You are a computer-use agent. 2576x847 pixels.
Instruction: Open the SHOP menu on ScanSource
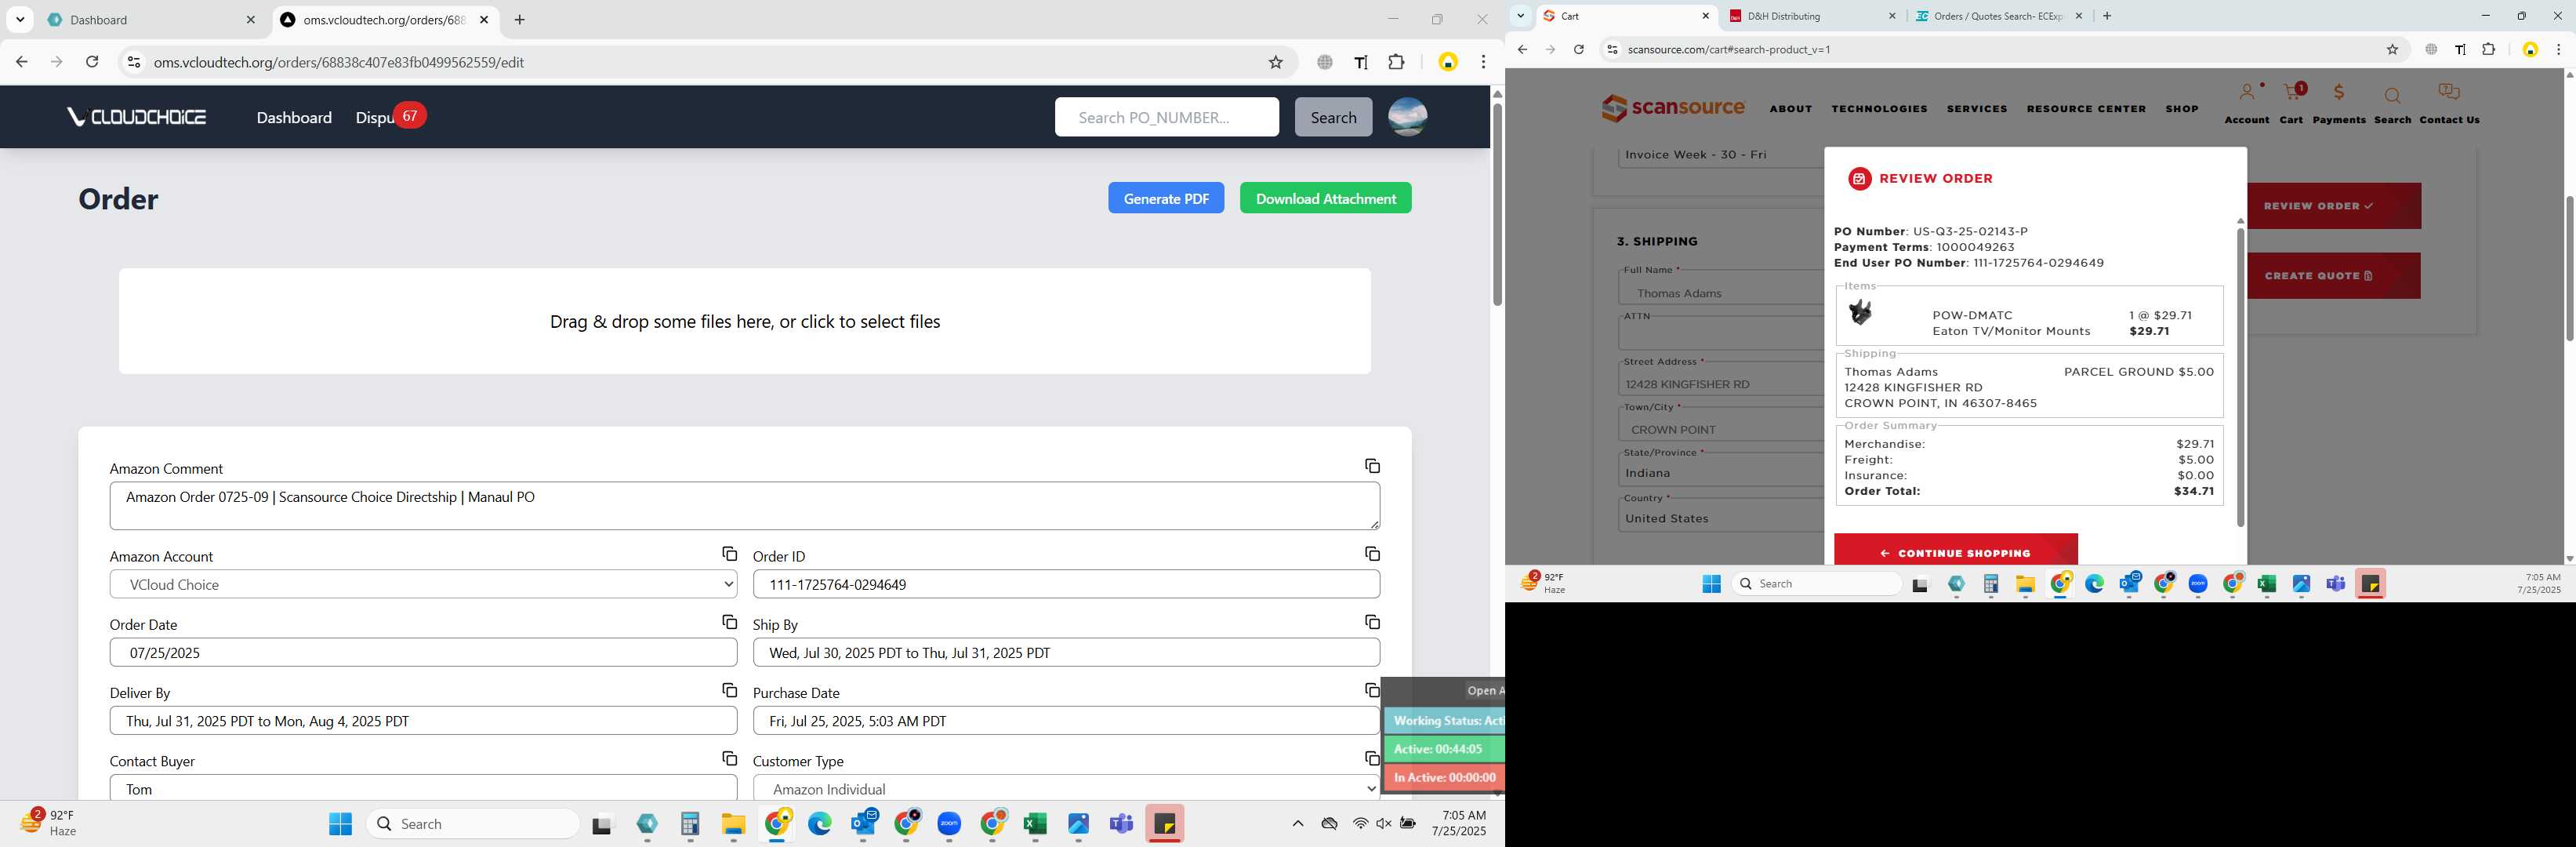click(x=2182, y=109)
